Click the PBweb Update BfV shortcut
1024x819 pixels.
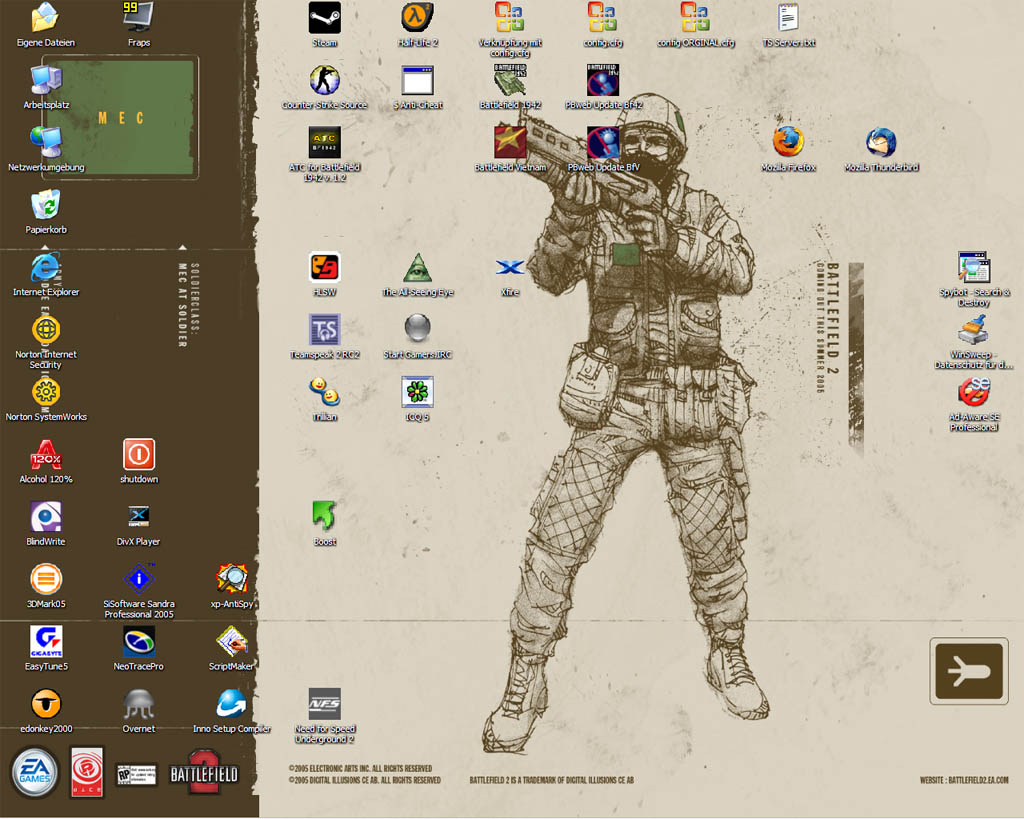(603, 142)
